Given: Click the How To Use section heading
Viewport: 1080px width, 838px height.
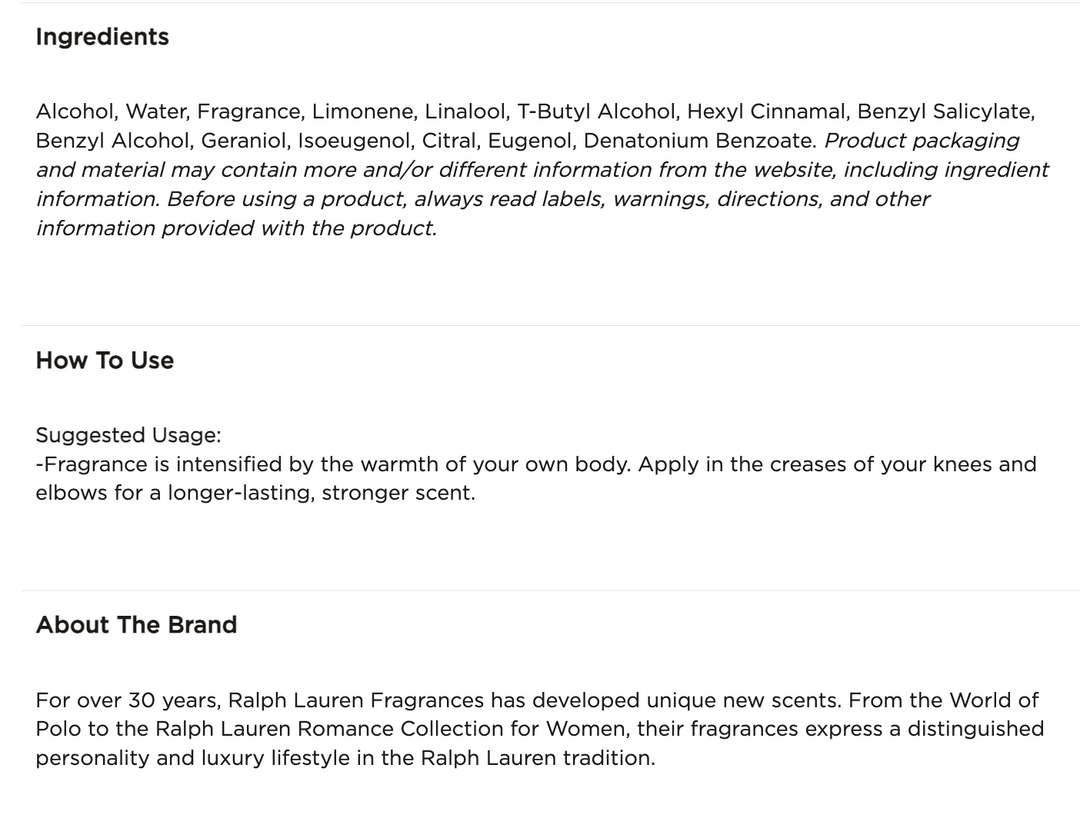Looking at the screenshot, I should click(x=104, y=361).
